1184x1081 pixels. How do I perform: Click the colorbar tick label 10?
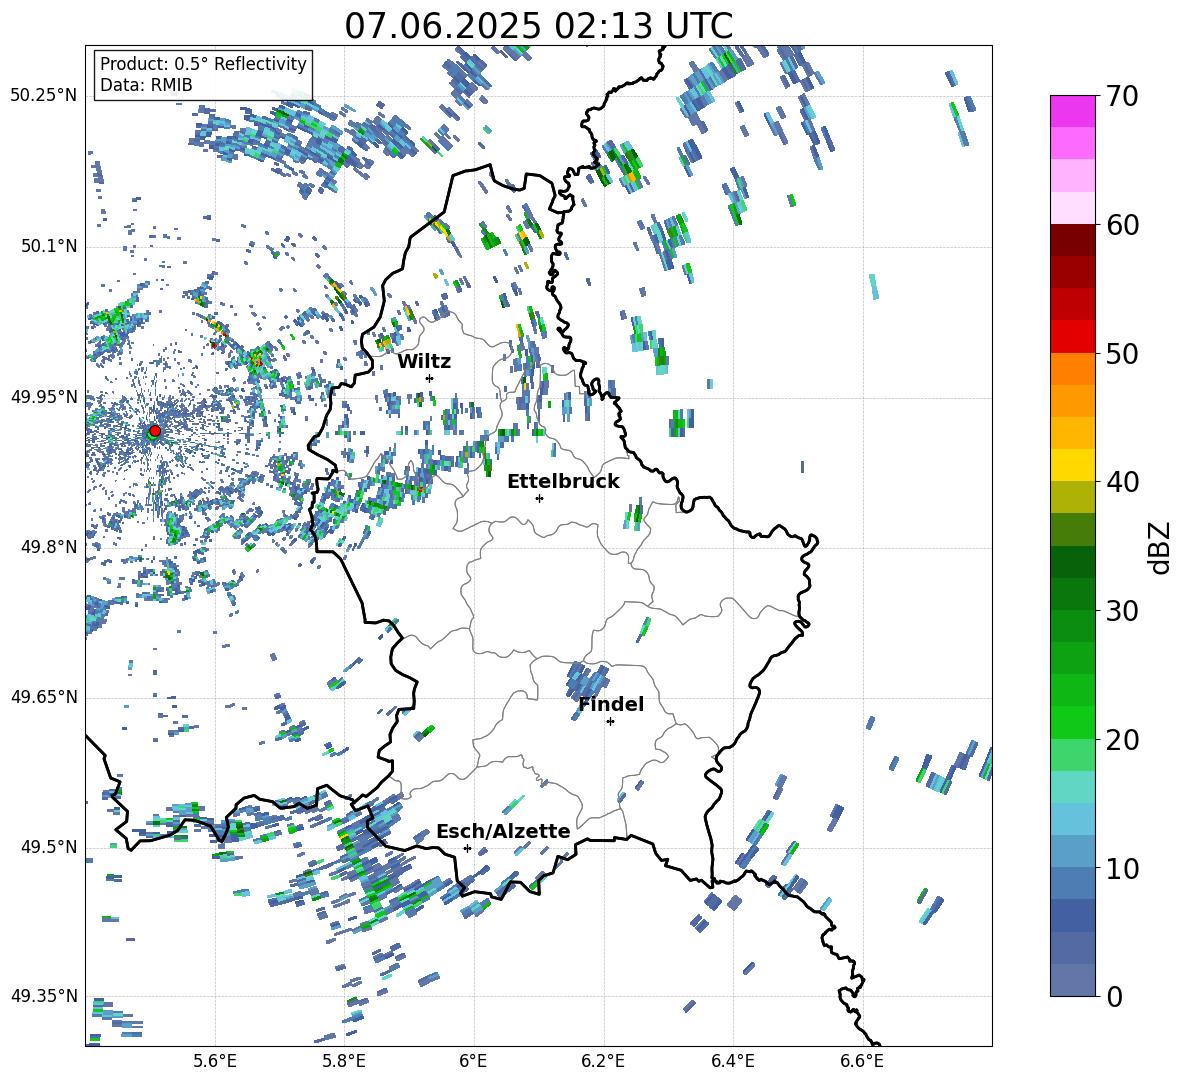(1122, 868)
